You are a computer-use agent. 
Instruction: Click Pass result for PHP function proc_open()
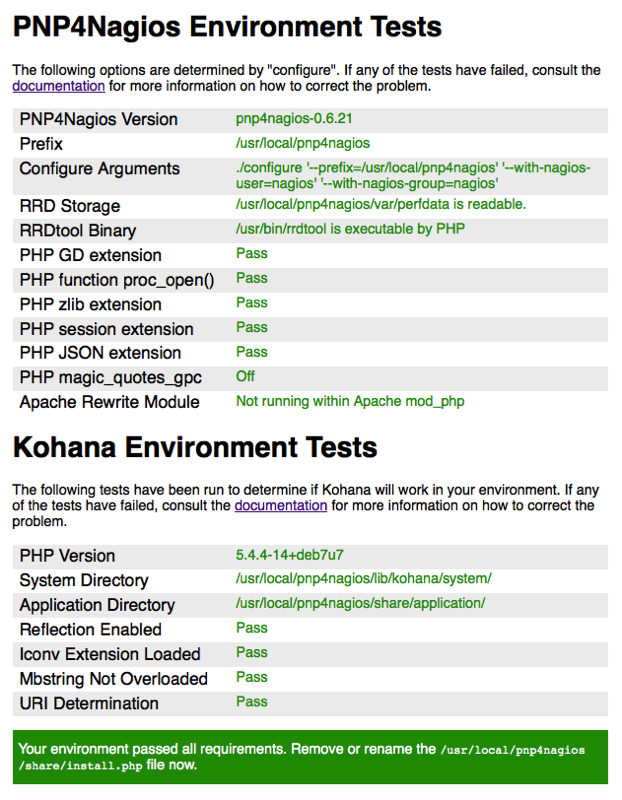(251, 279)
